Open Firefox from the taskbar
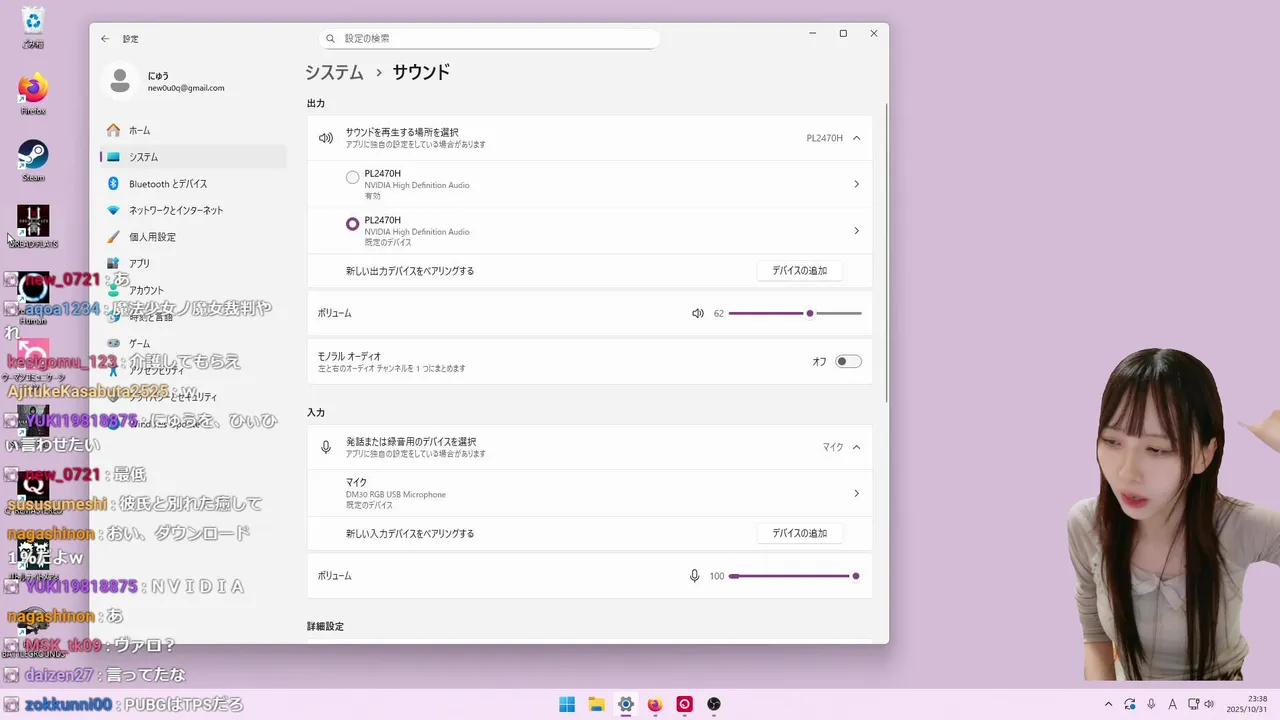Screen dimensions: 1280x720 click(655, 704)
